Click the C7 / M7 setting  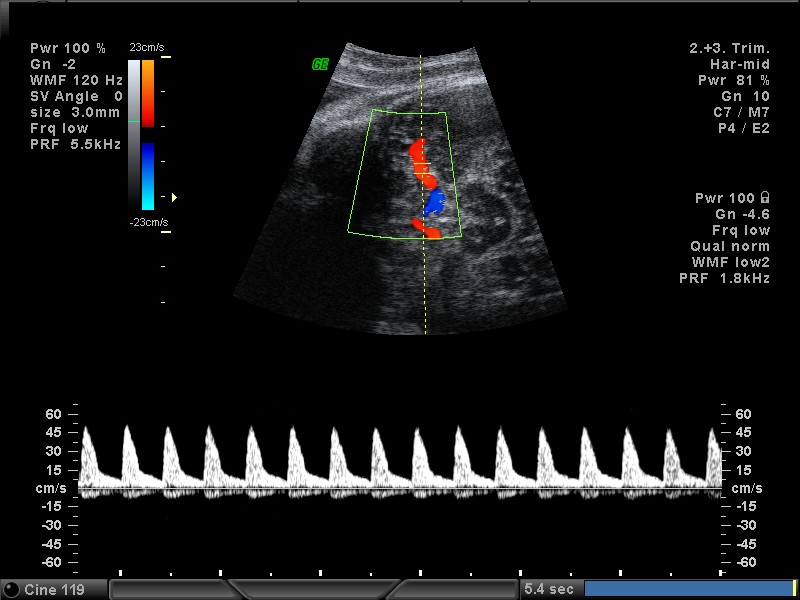(x=741, y=112)
